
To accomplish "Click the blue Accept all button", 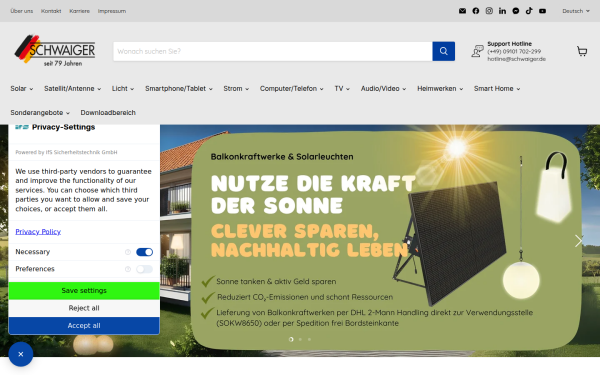I will click(x=84, y=326).
